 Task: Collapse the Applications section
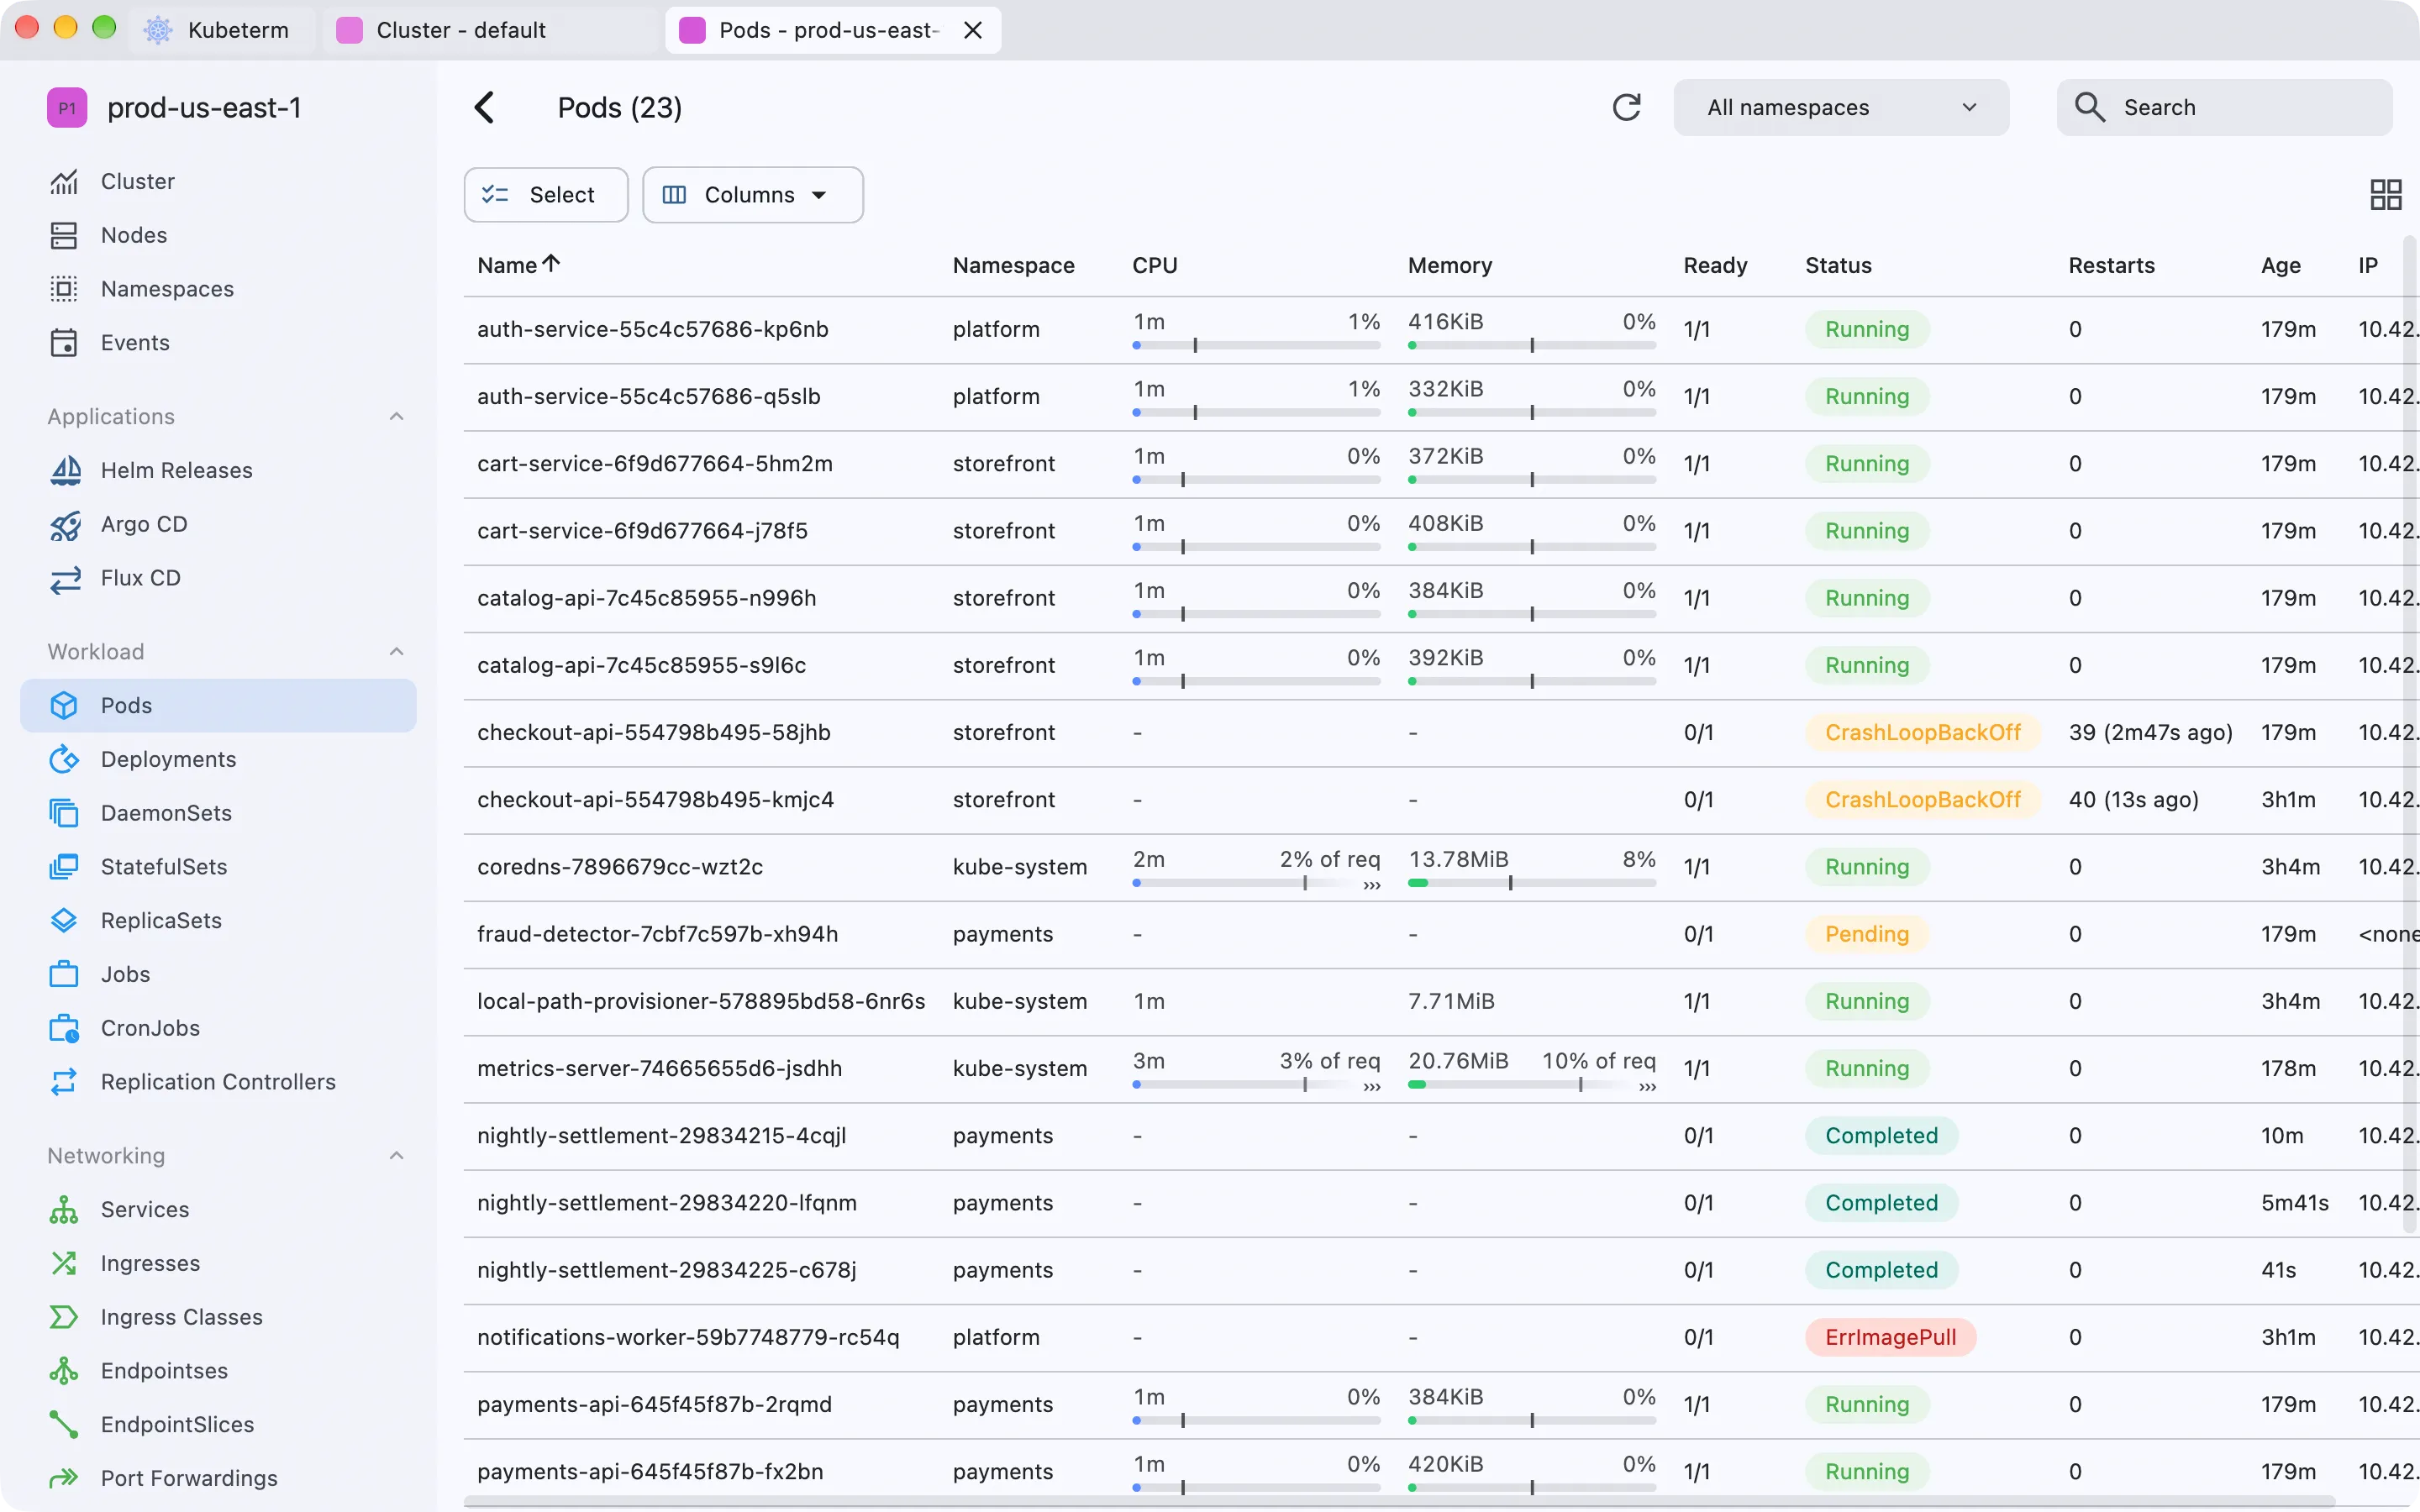click(396, 417)
